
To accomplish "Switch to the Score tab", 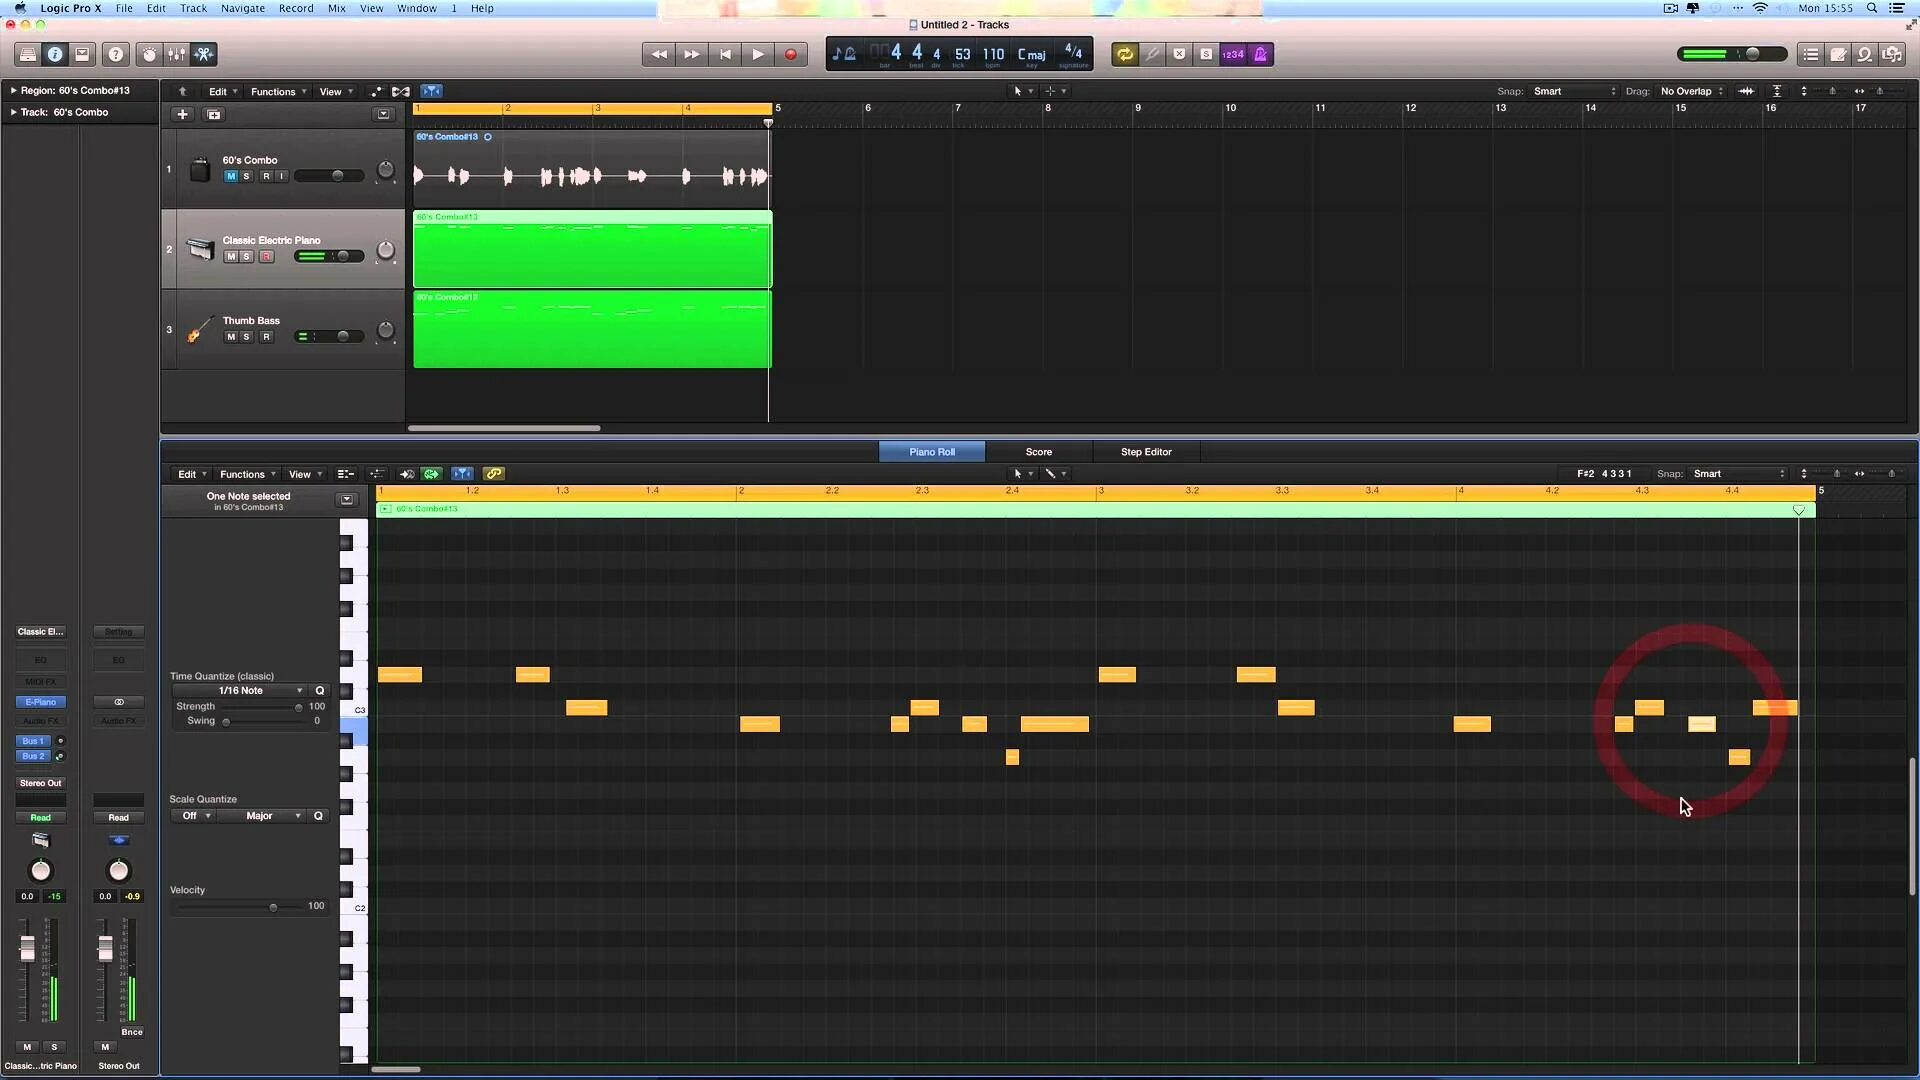I will click(x=1038, y=452).
